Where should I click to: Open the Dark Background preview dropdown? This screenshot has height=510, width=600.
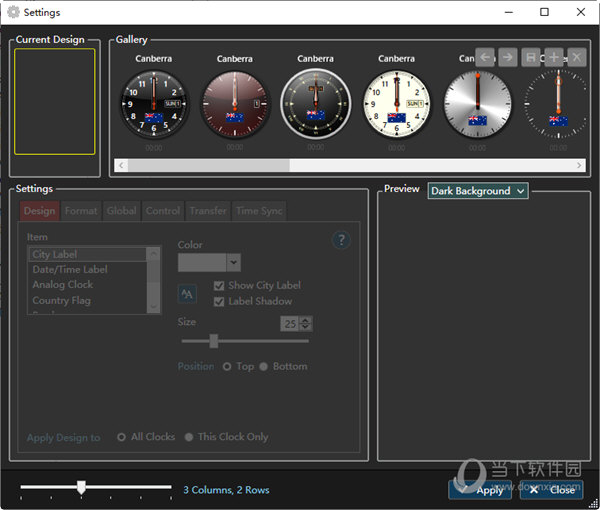click(477, 191)
